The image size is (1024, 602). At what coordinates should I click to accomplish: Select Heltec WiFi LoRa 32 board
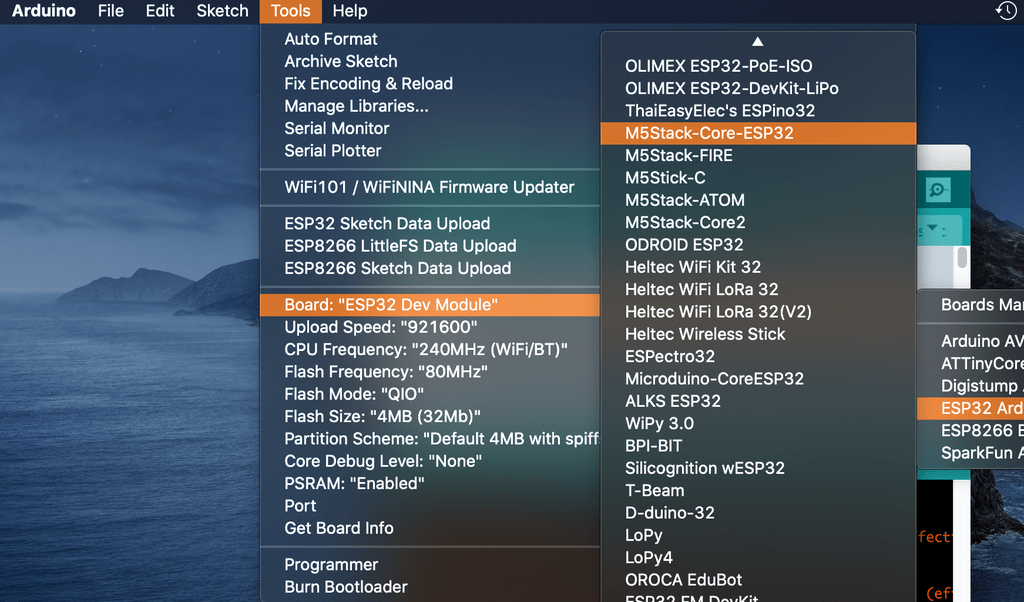[x=758, y=289]
